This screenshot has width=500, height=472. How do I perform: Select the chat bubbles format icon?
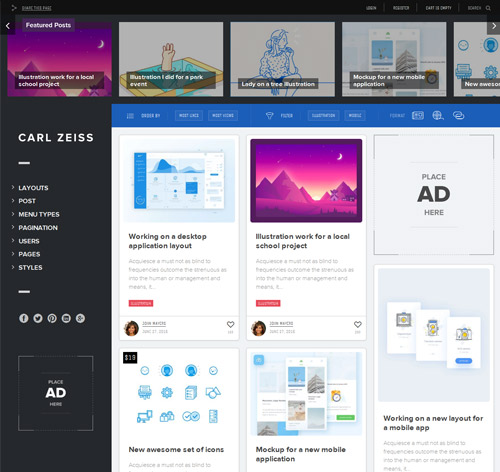458,115
